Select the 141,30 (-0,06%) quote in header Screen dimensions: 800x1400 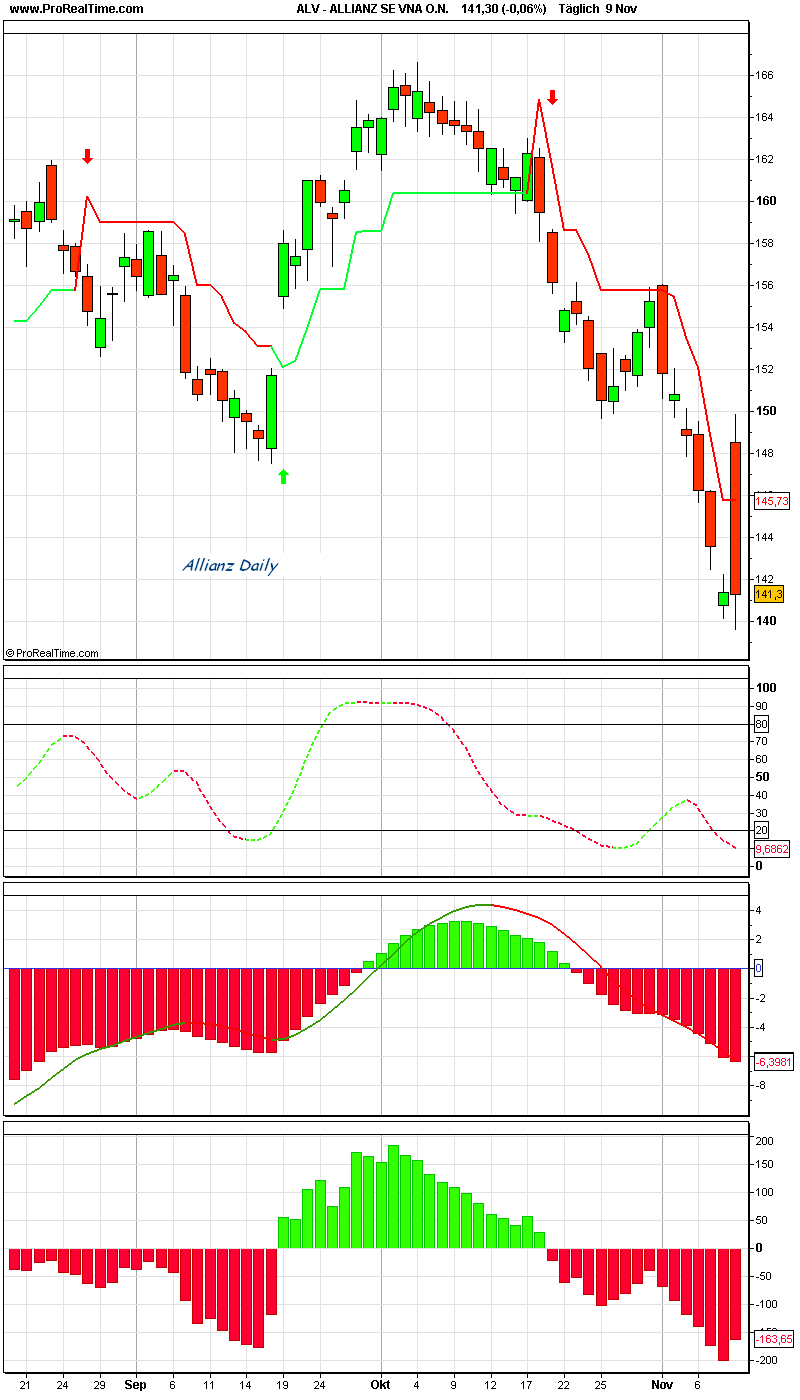coord(504,9)
